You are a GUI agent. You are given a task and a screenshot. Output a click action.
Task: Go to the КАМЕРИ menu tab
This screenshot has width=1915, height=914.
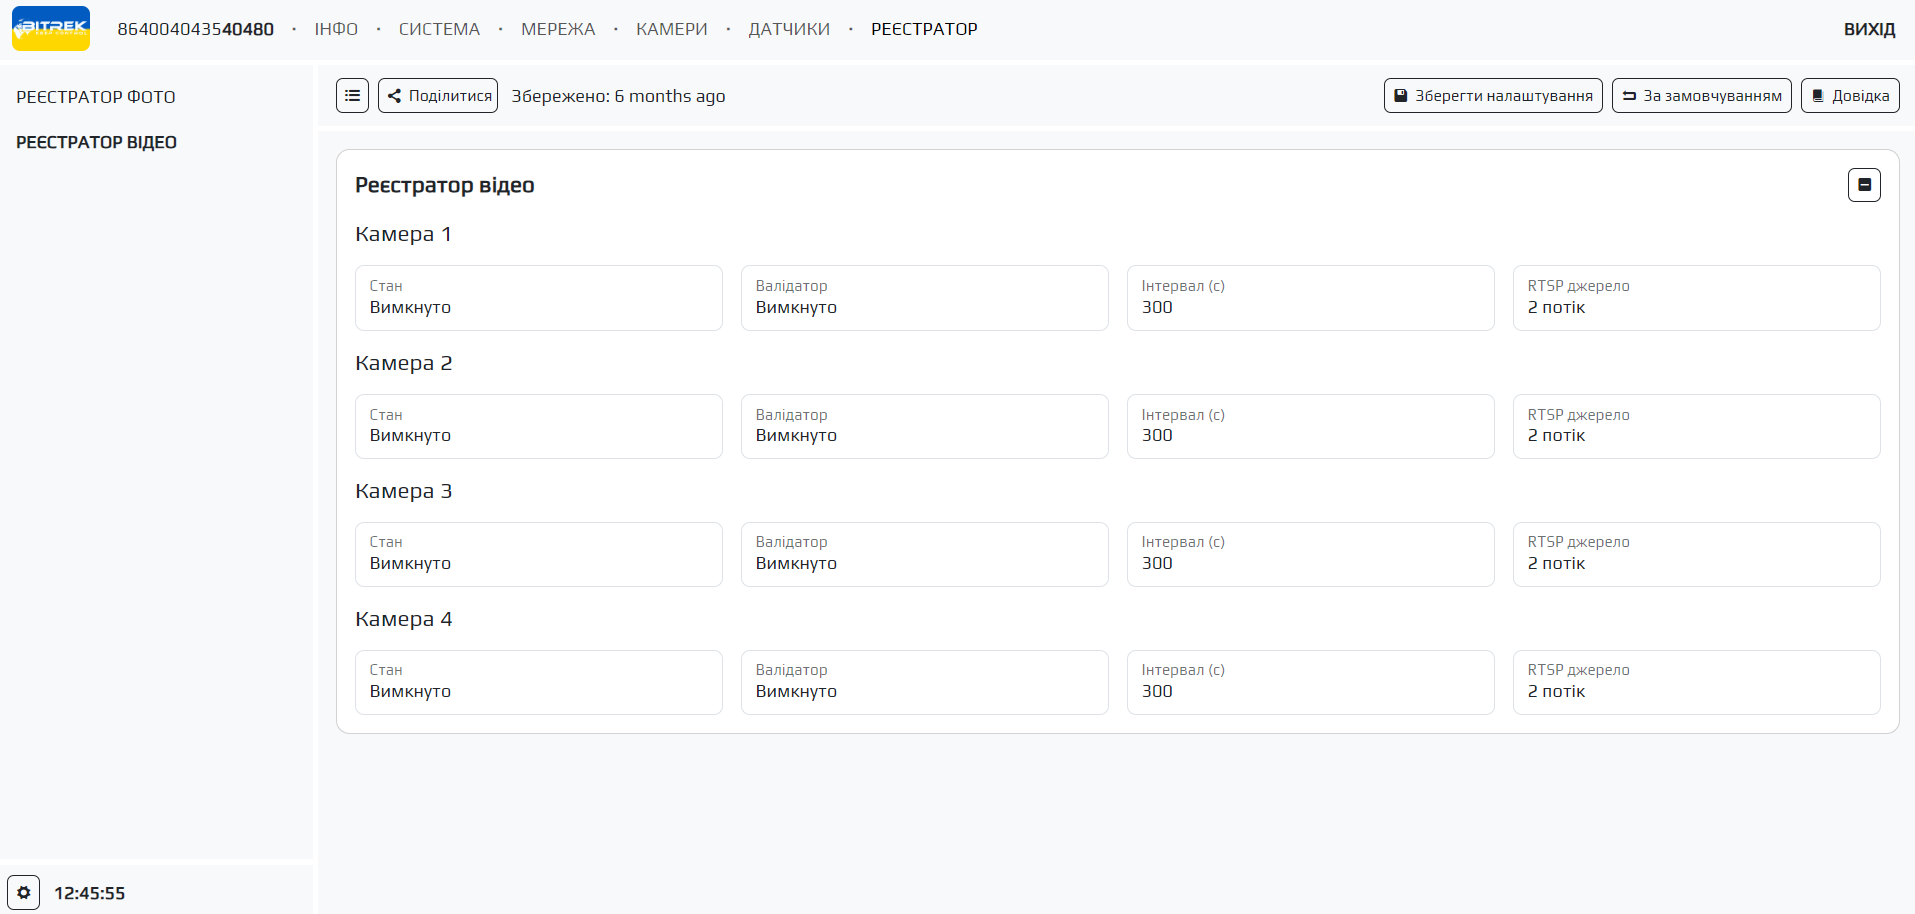671,29
